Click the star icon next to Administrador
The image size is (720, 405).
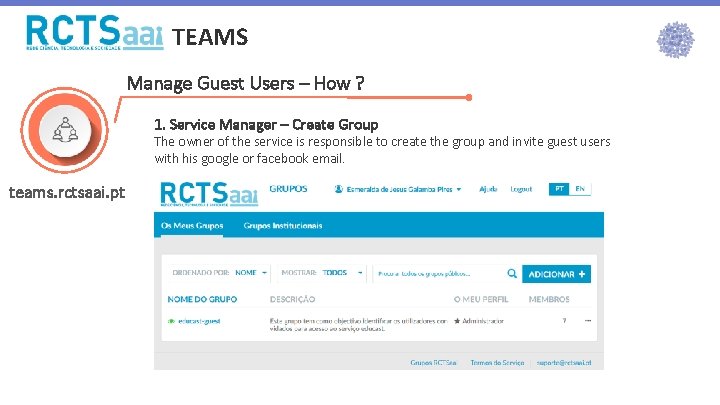[457, 321]
